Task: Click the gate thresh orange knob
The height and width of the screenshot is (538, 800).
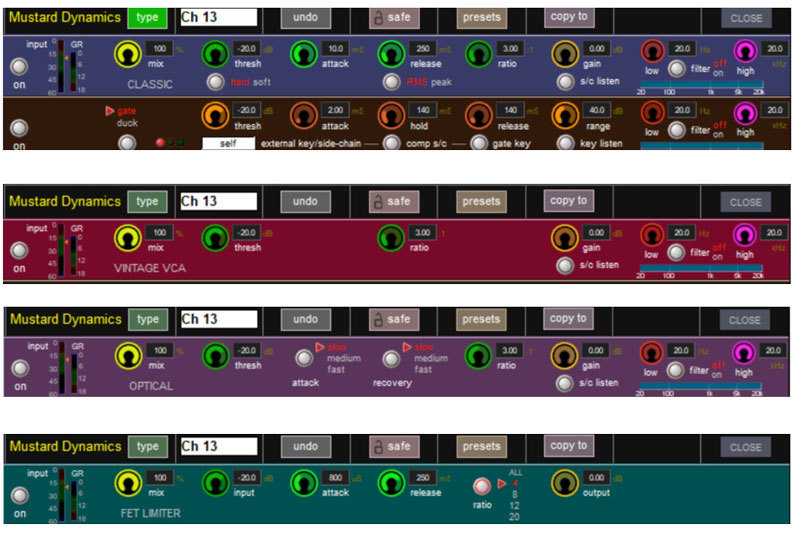Action: coord(215,115)
